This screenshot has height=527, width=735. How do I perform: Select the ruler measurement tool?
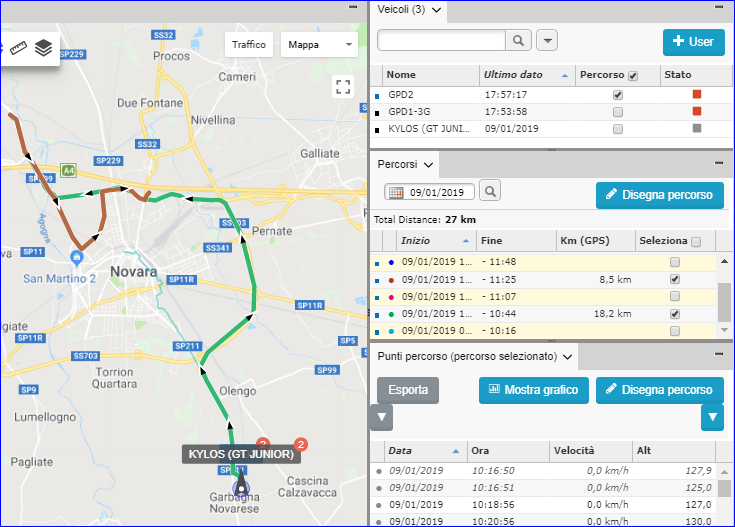(x=18, y=47)
